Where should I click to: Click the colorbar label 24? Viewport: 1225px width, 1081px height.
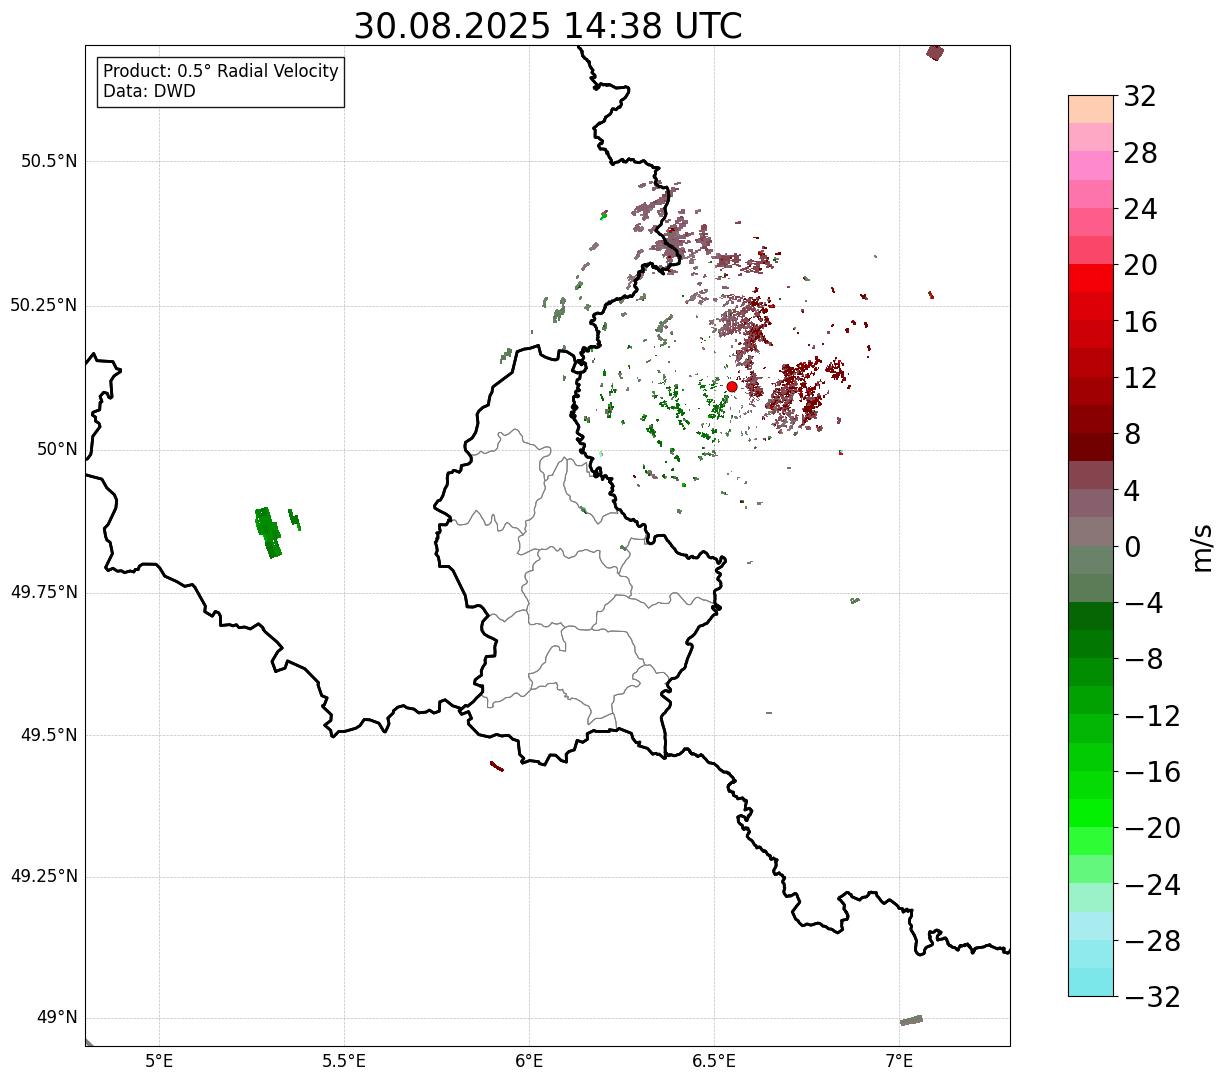(x=1140, y=210)
